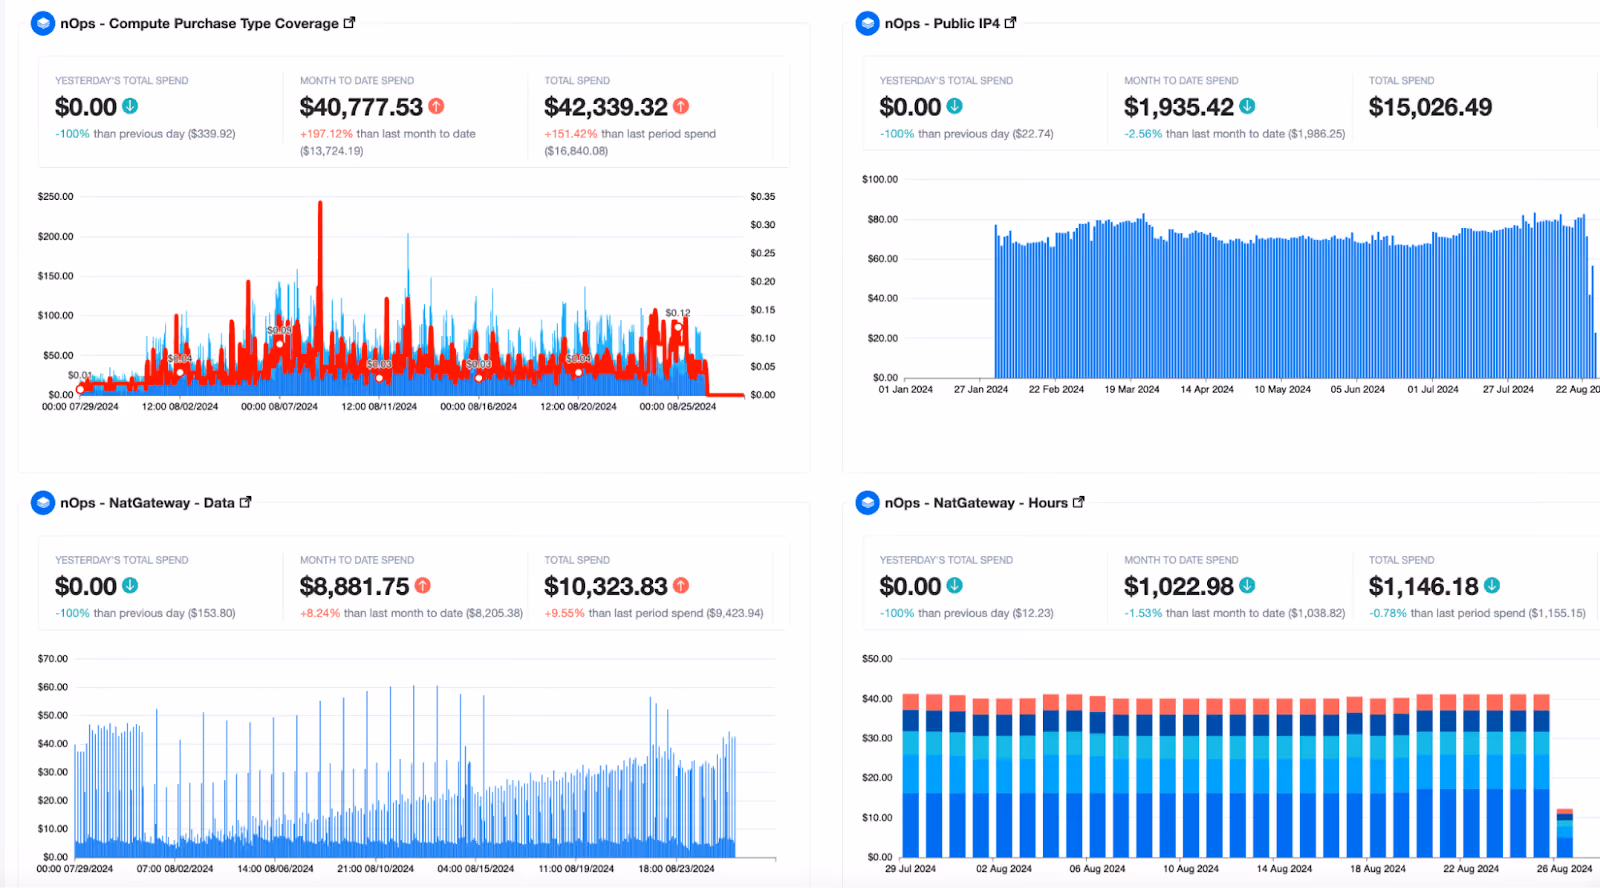Select +197.12% than last month text

coord(388,142)
